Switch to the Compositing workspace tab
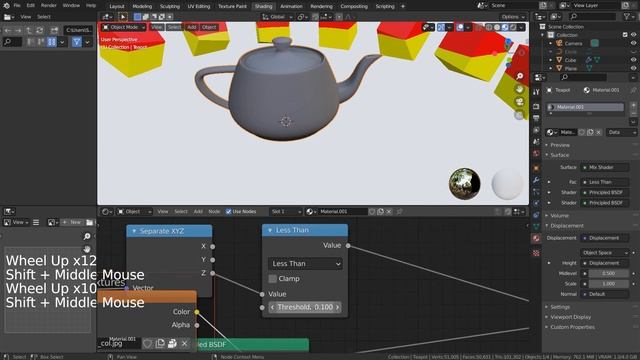 [354, 6]
